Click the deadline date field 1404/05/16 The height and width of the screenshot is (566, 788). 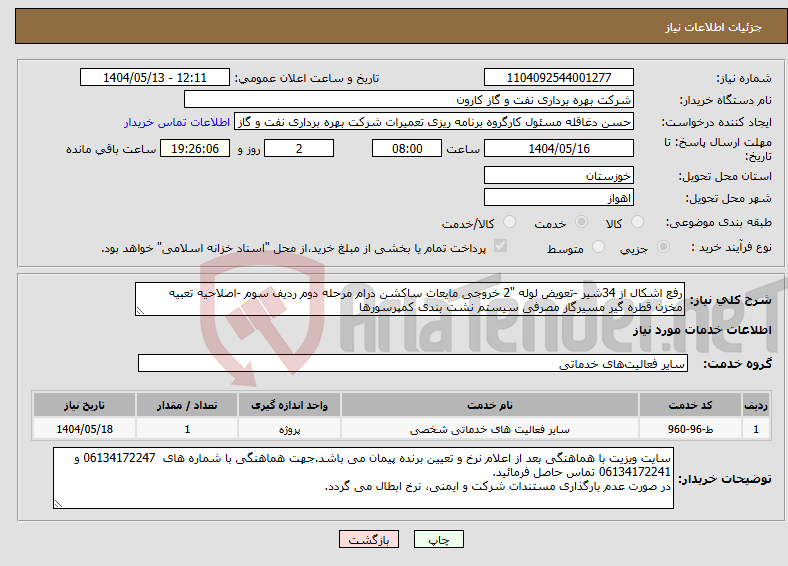coord(558,148)
